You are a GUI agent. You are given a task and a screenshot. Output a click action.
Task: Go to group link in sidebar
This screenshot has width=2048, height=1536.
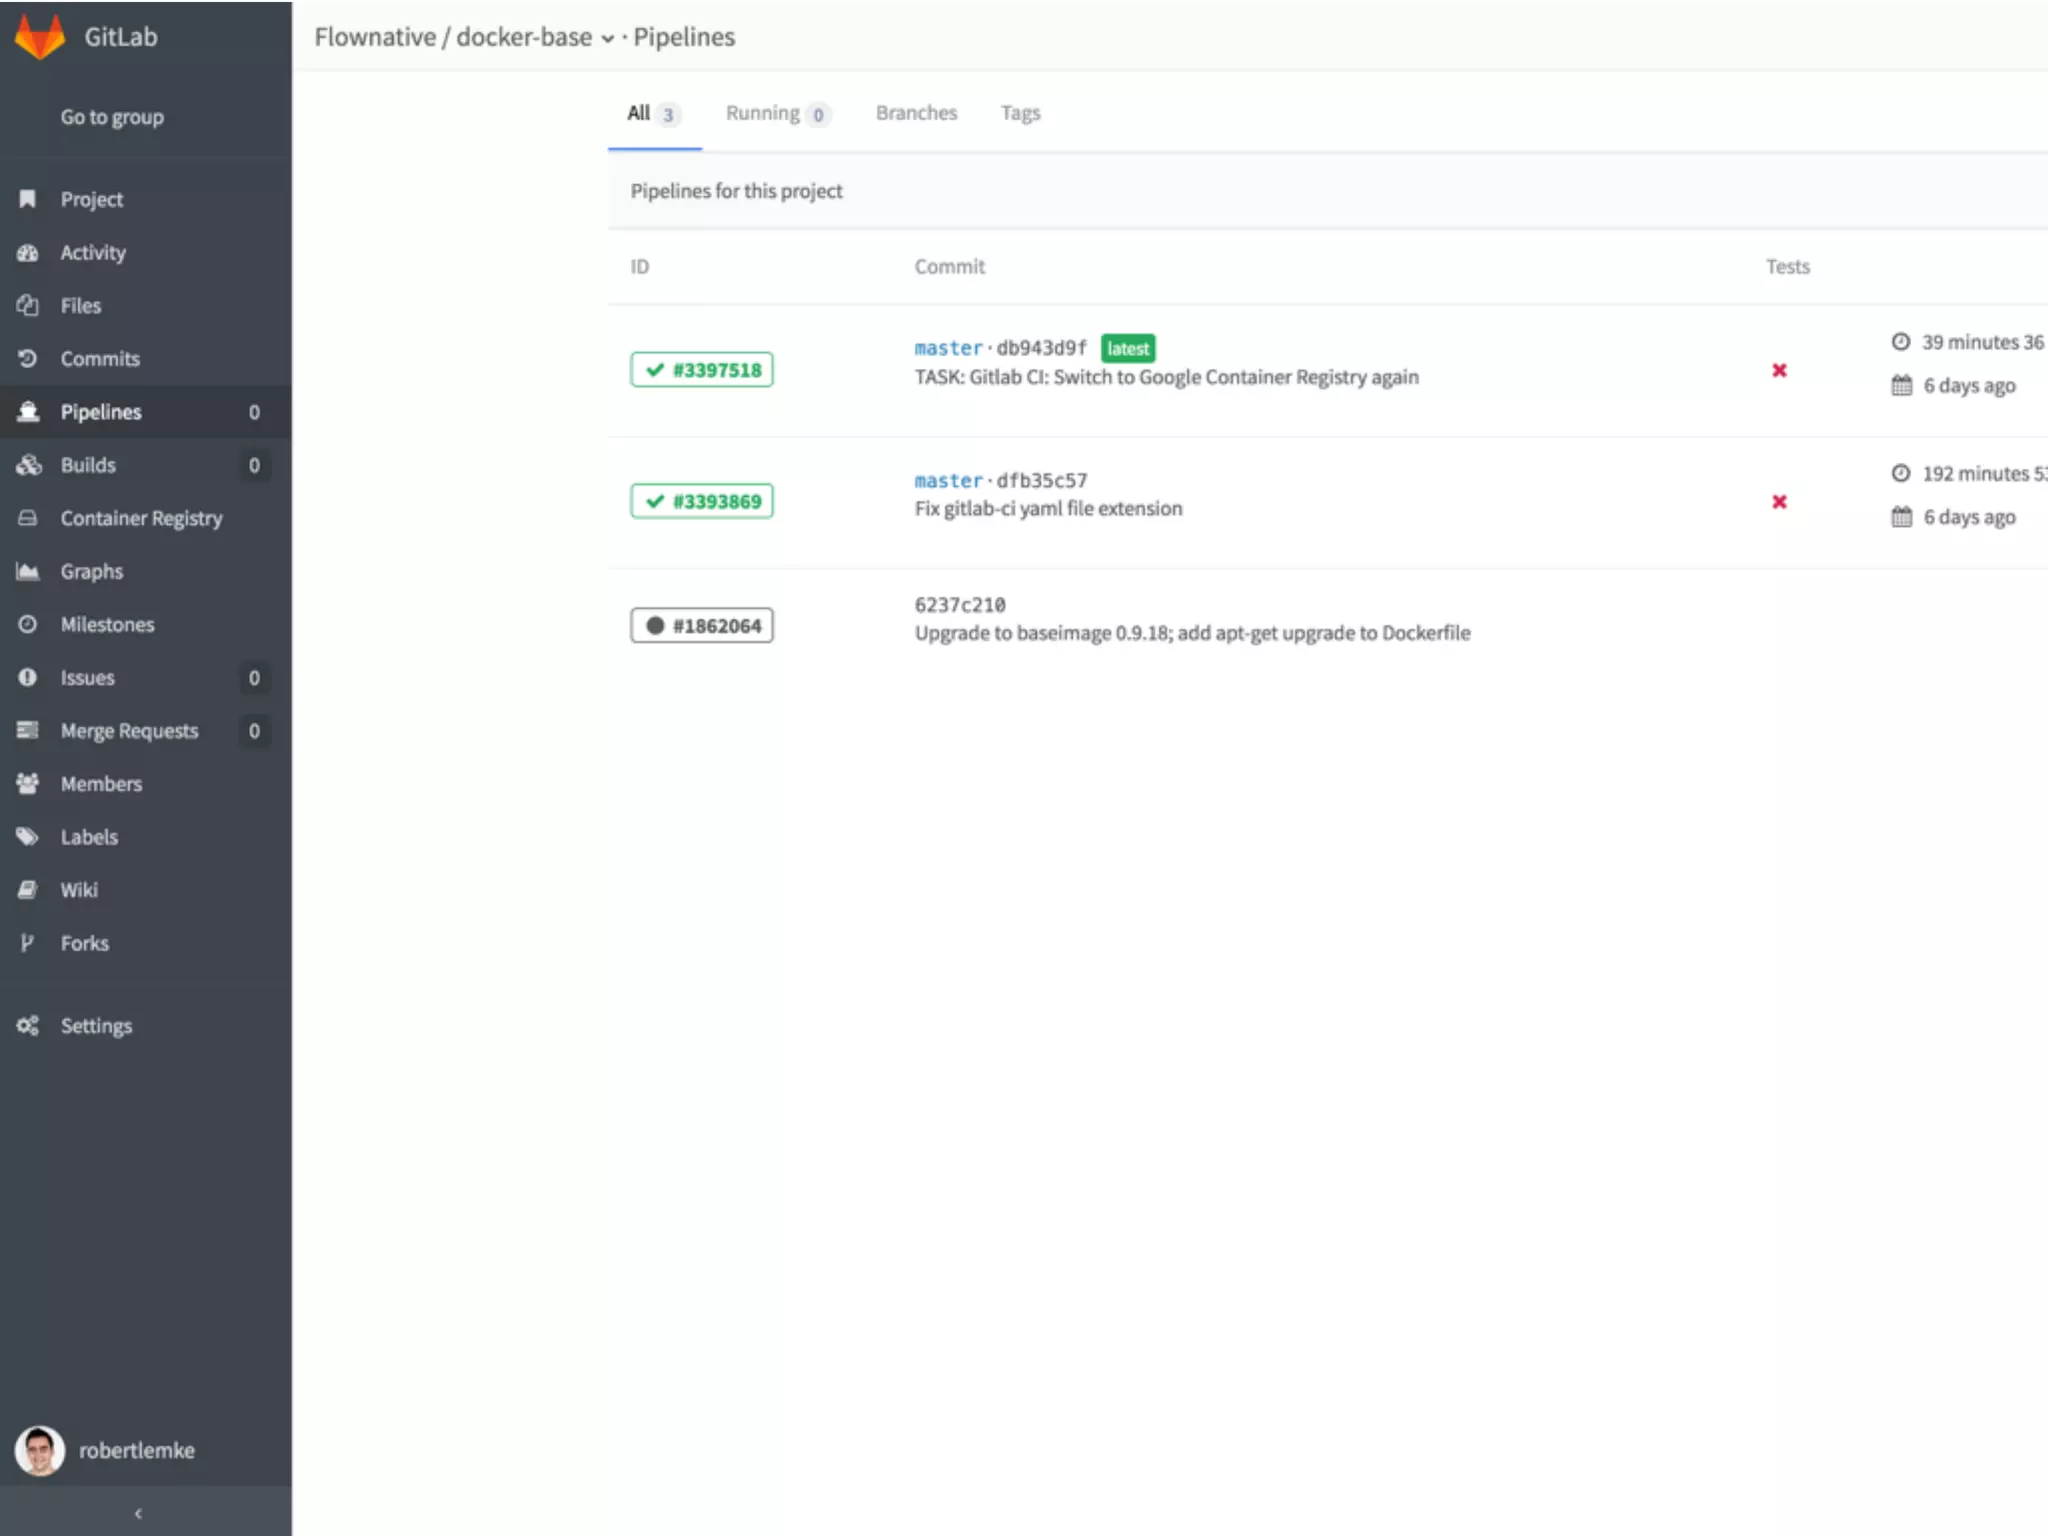[x=112, y=117]
